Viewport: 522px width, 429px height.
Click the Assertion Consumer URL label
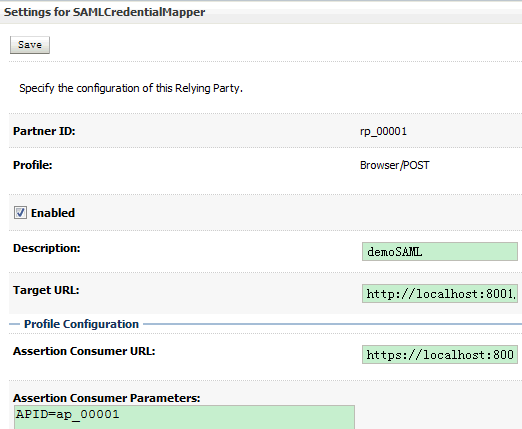[x=84, y=351]
